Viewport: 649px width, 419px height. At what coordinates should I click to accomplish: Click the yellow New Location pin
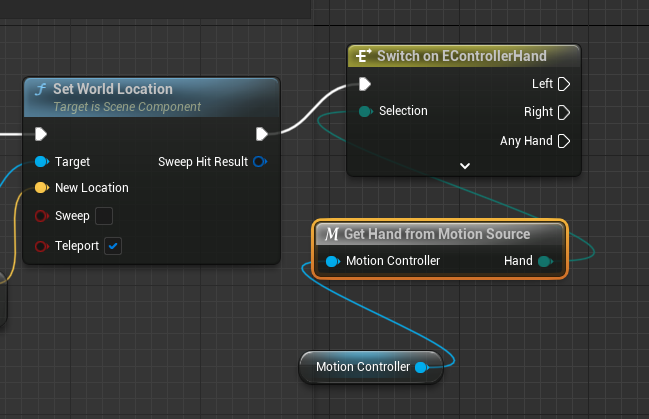pyautogui.click(x=42, y=188)
